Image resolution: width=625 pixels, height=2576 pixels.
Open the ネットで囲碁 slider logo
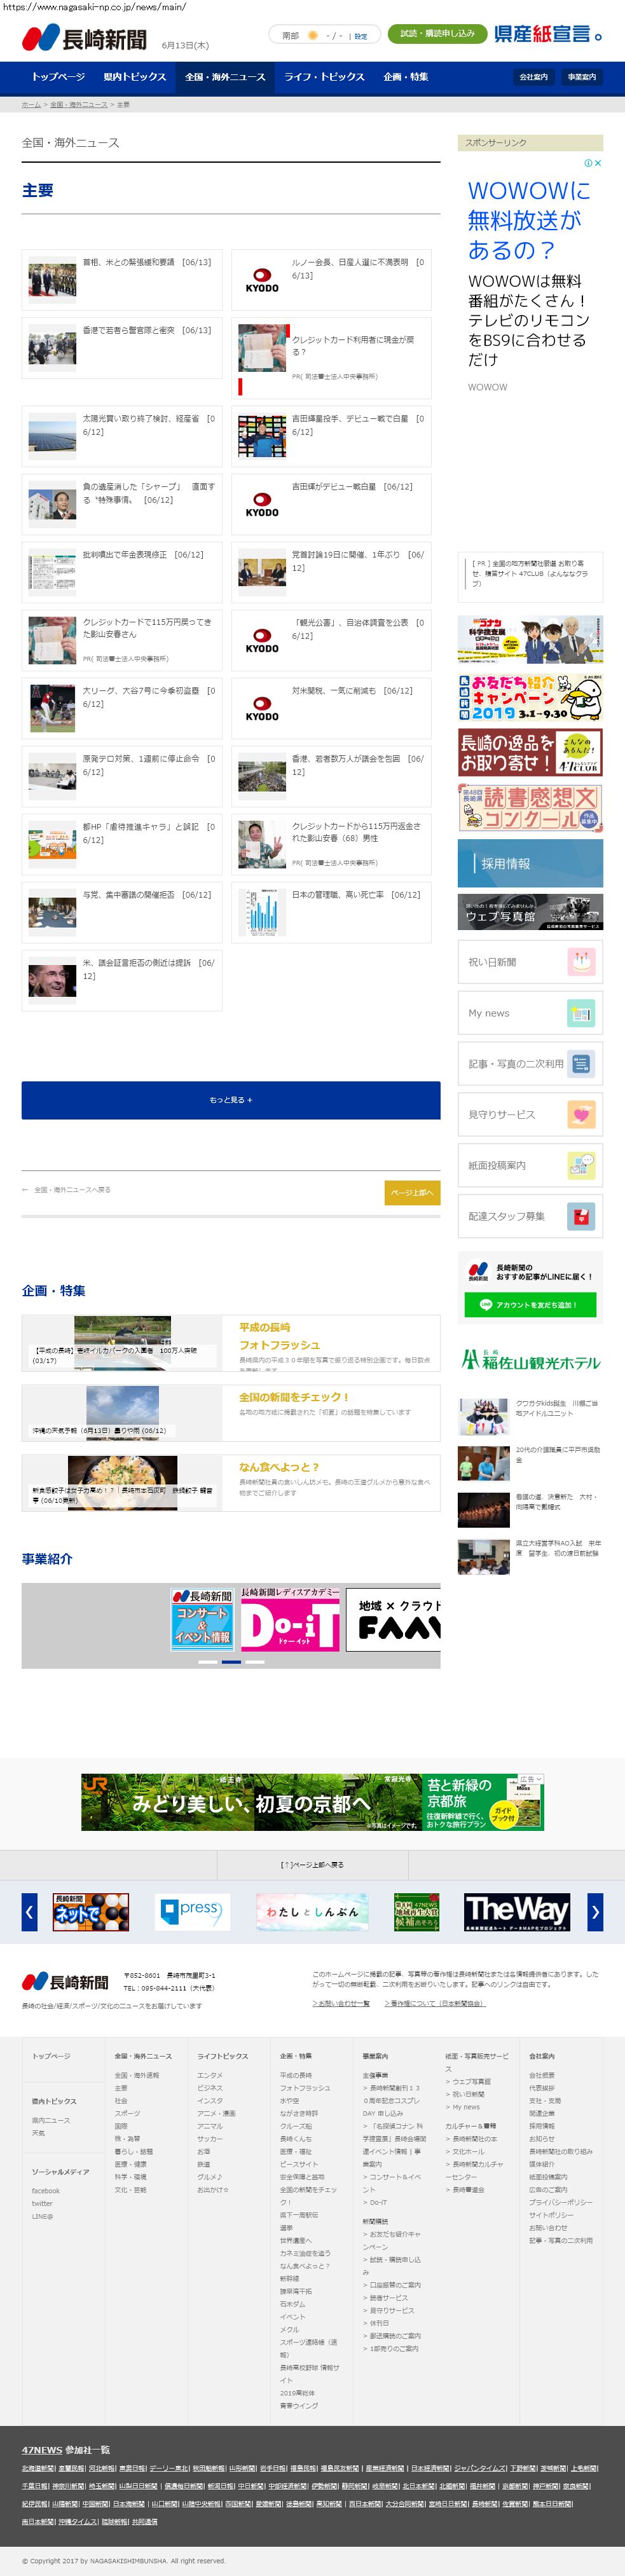[91, 1912]
